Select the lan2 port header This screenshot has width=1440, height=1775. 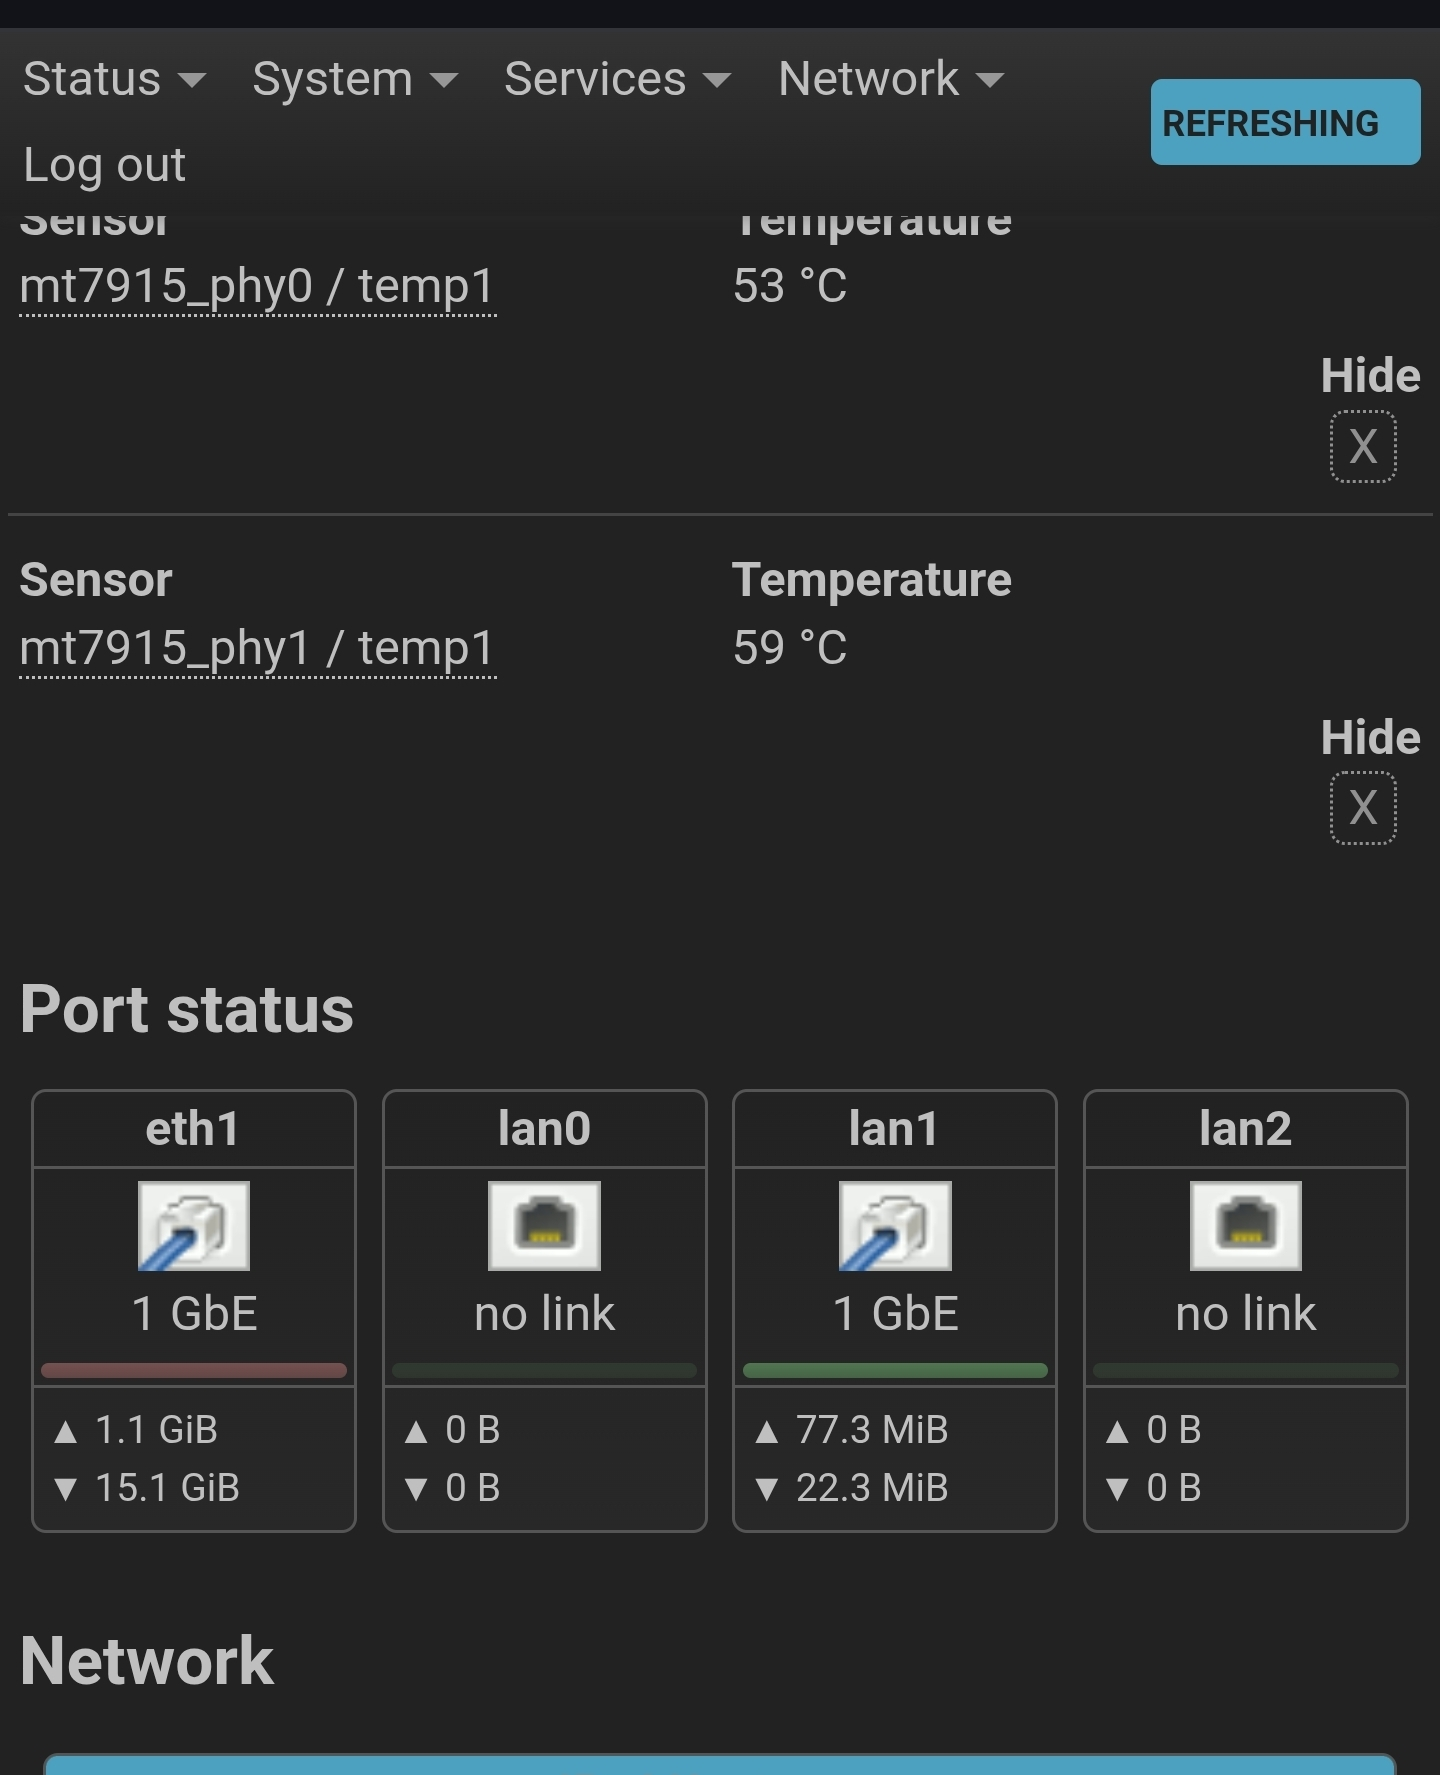[x=1246, y=1129]
